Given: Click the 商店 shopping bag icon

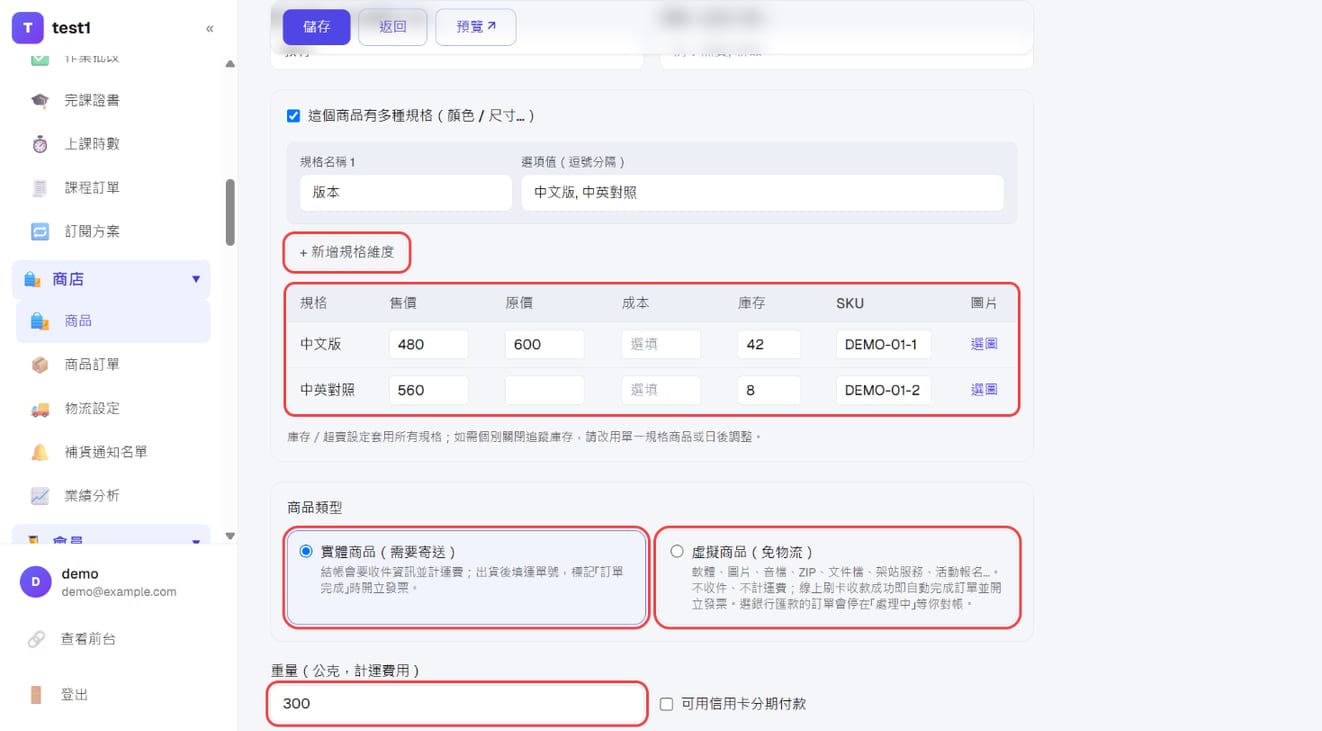Looking at the screenshot, I should coord(32,279).
